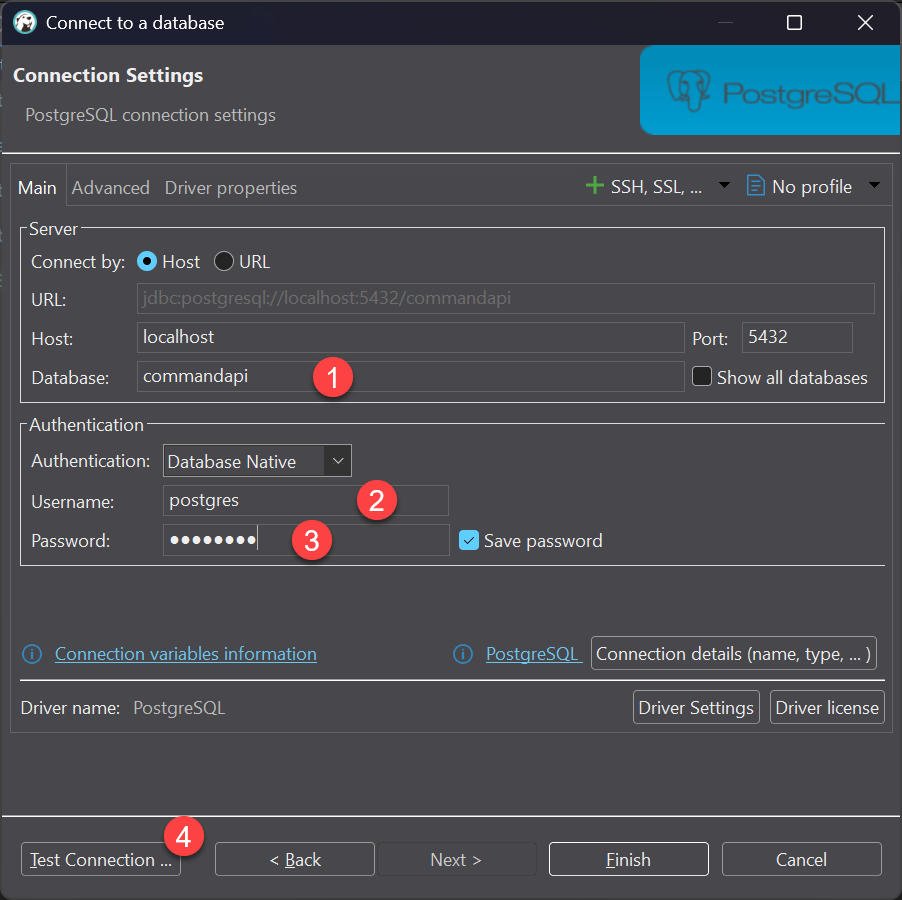Select the URL radio button
This screenshot has width=902, height=900.
tap(224, 261)
